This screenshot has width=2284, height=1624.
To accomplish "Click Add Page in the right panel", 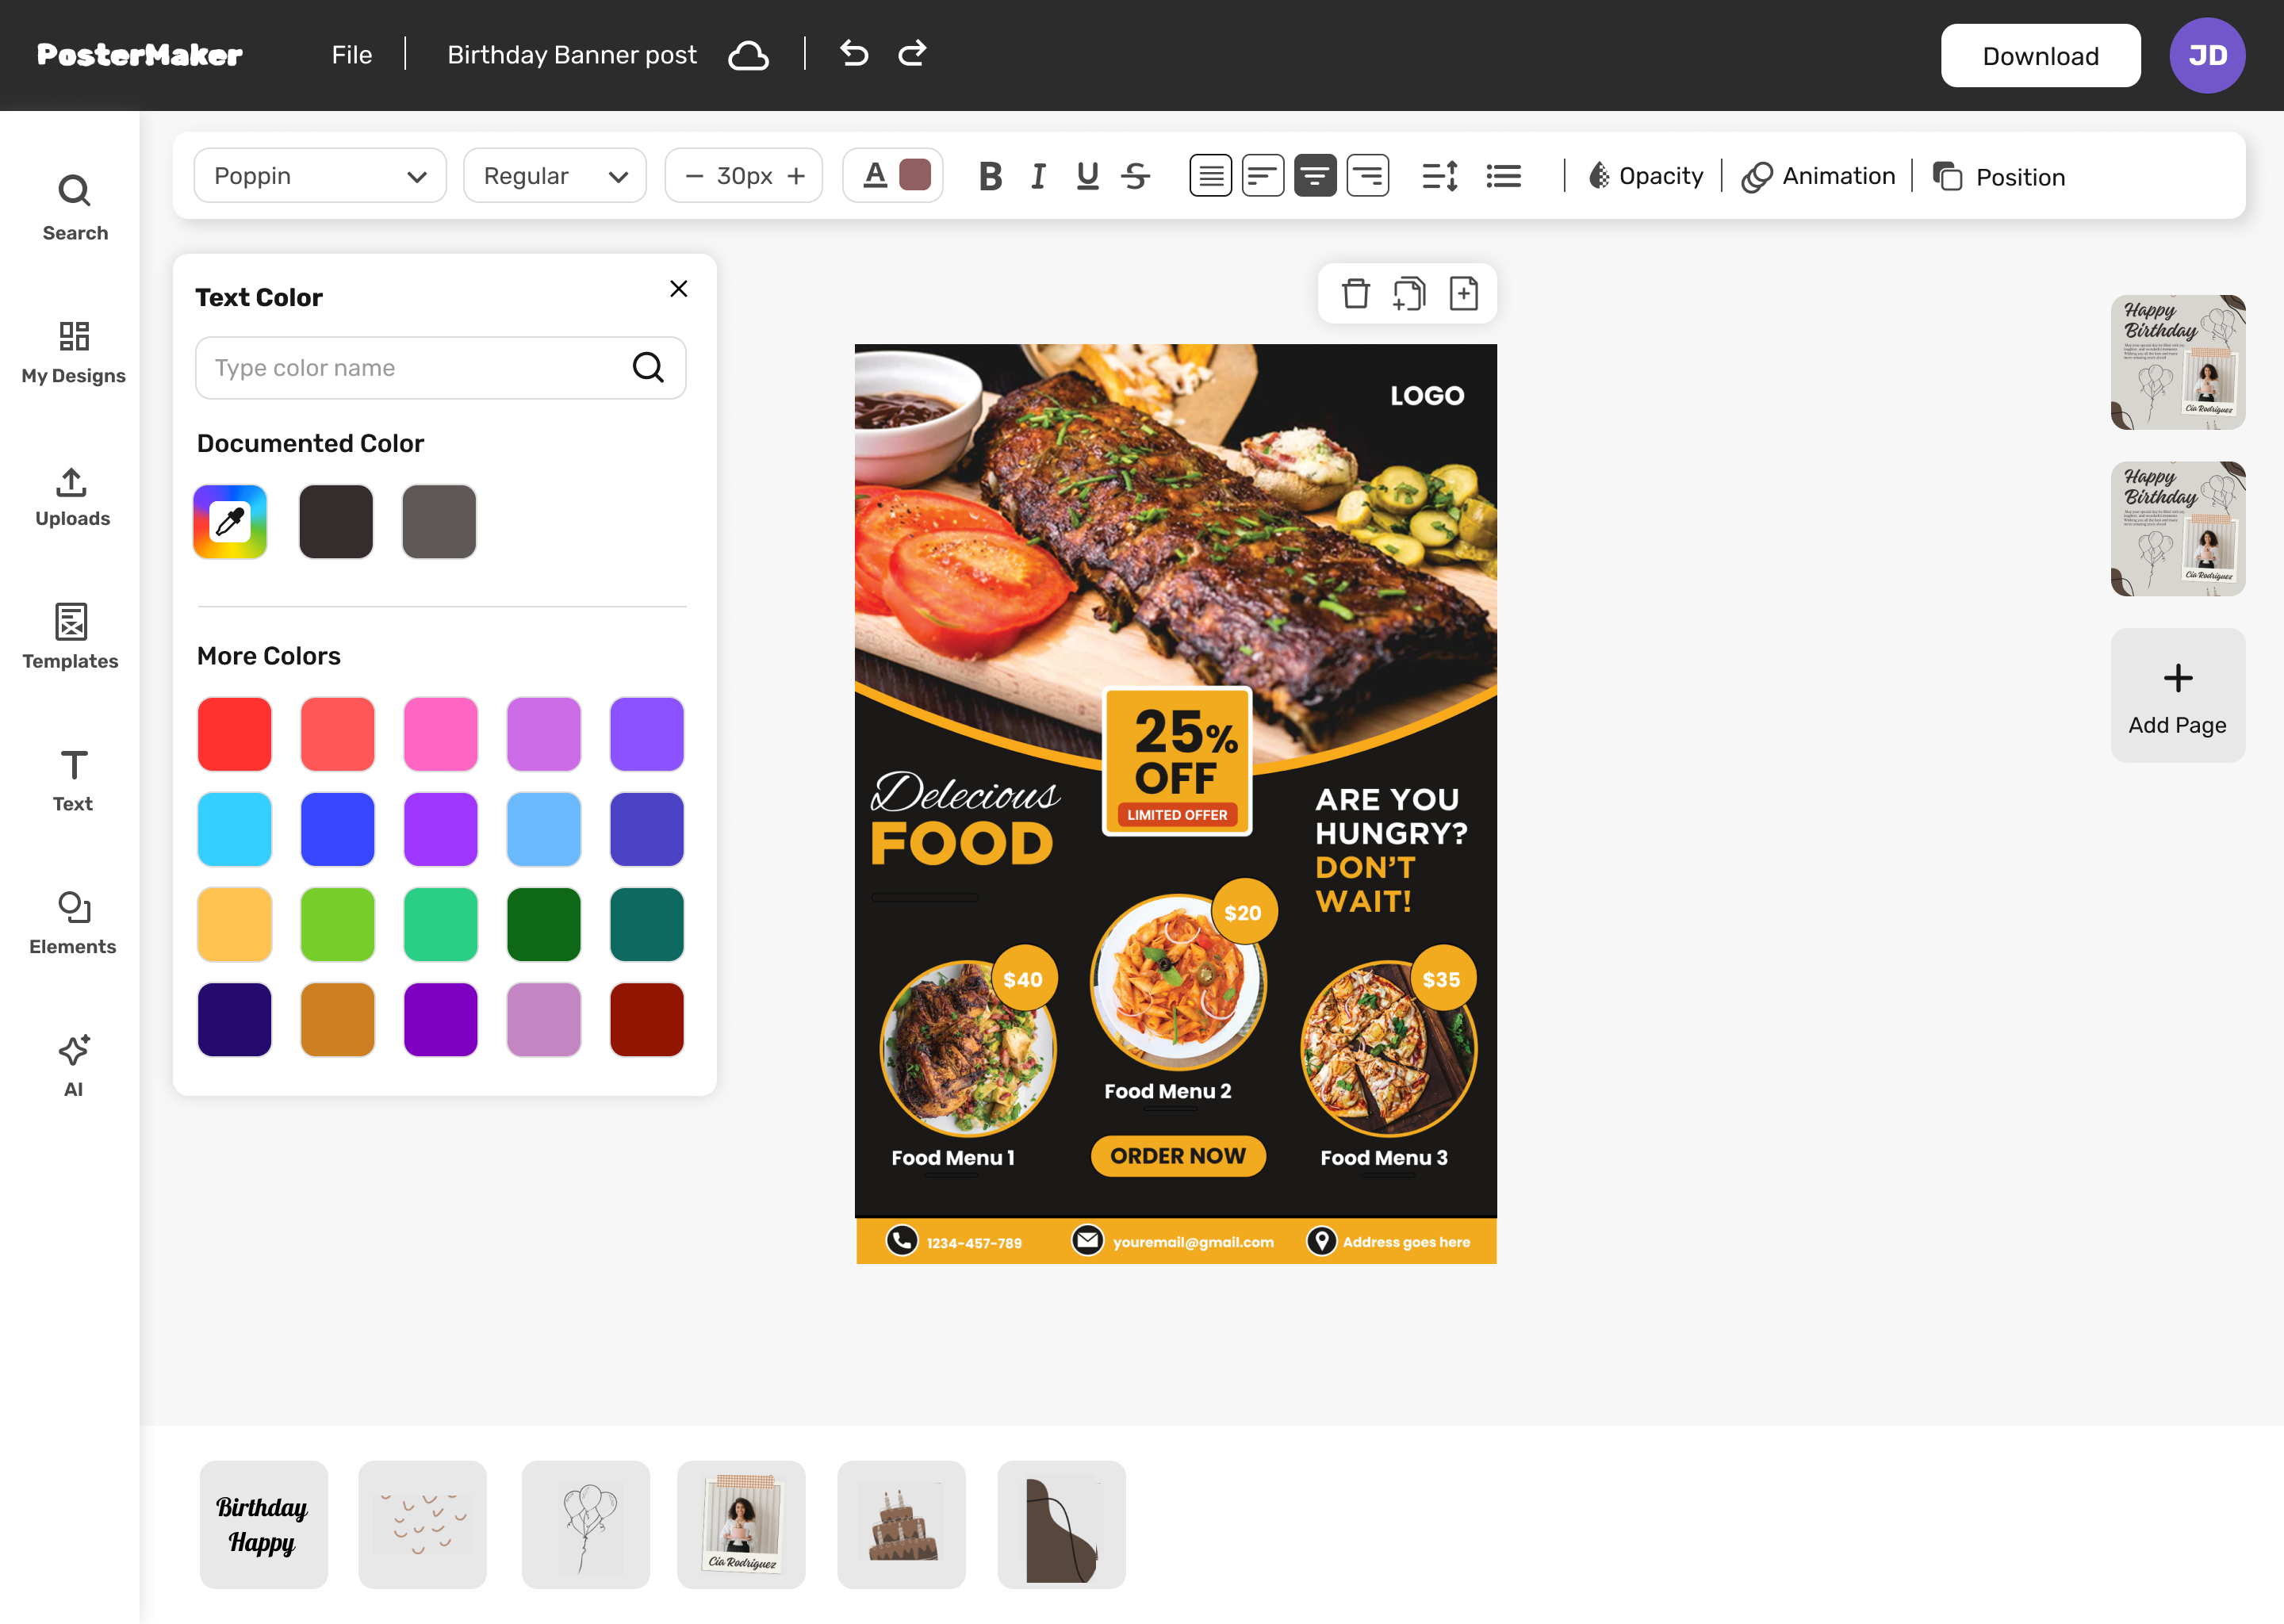I will click(x=2177, y=695).
